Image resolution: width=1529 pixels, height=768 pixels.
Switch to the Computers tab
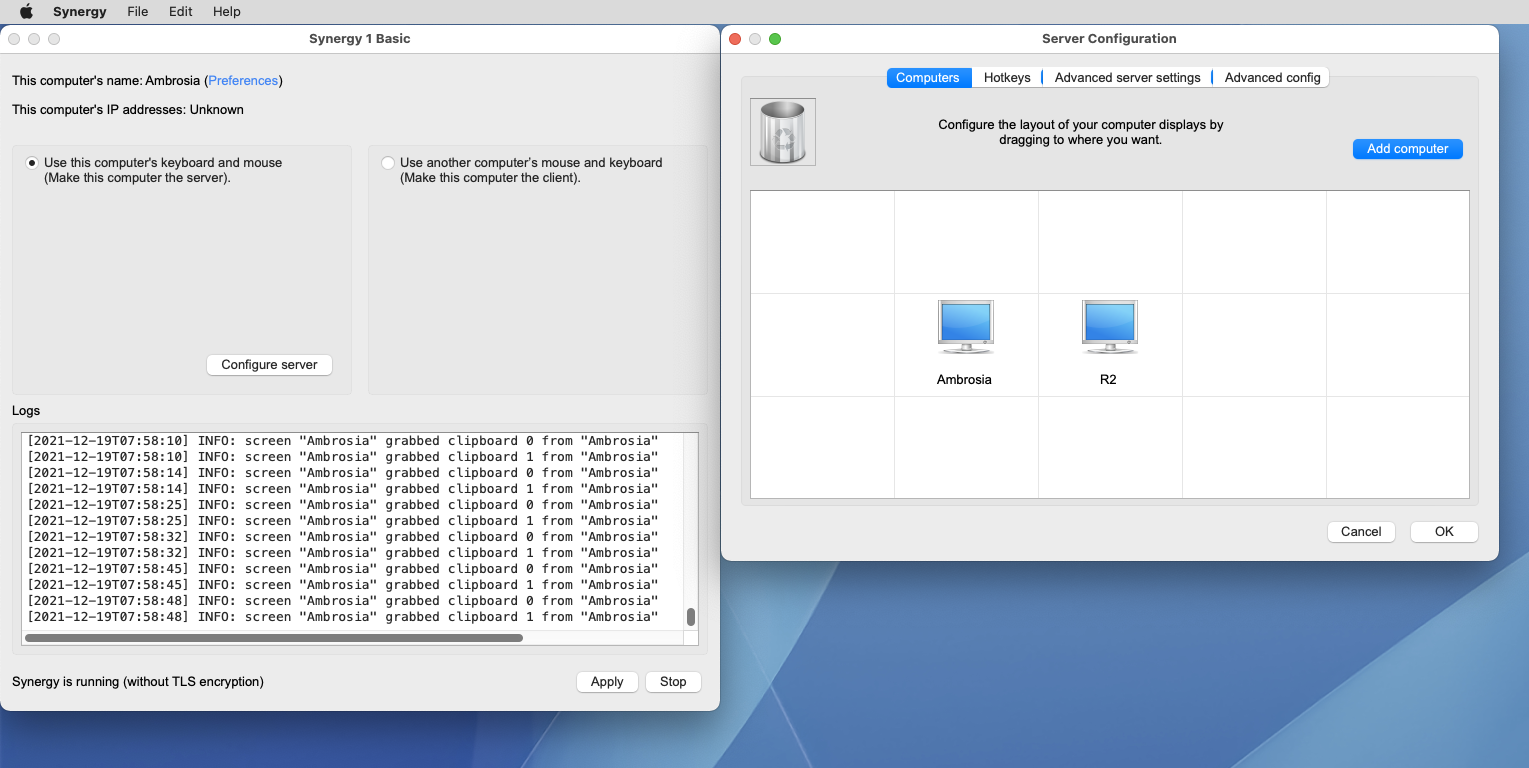click(928, 78)
